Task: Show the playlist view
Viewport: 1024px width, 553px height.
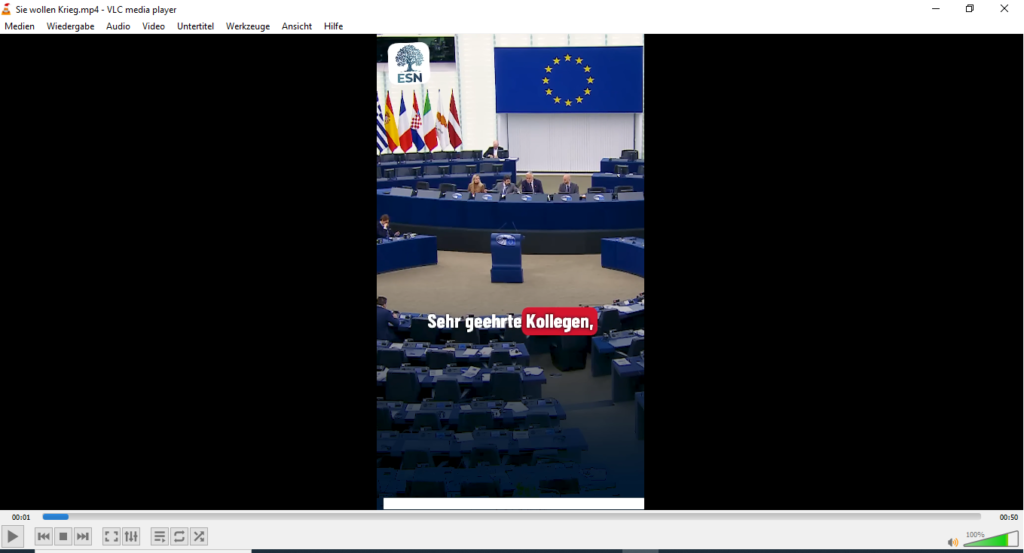Action: [x=159, y=537]
